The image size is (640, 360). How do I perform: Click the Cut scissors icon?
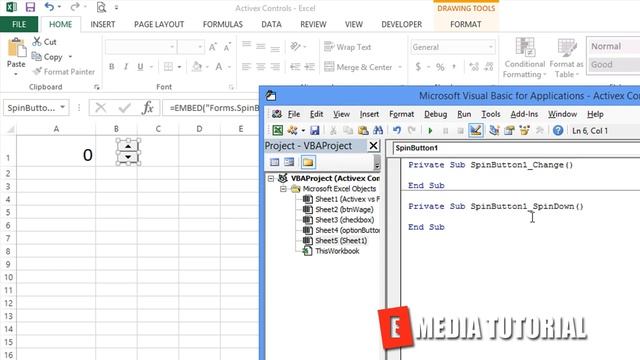[37, 41]
